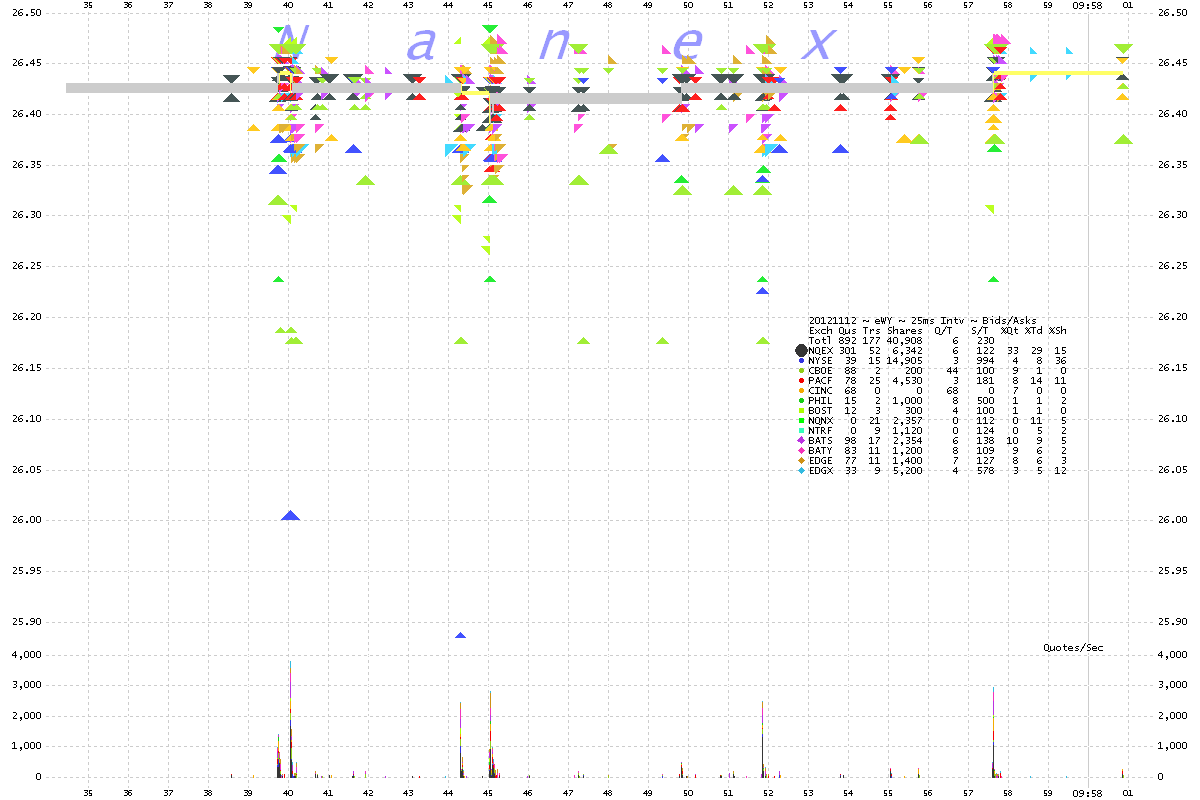Click the quotes/sec spike just before second 58
The image size is (1200, 800).
(993, 731)
